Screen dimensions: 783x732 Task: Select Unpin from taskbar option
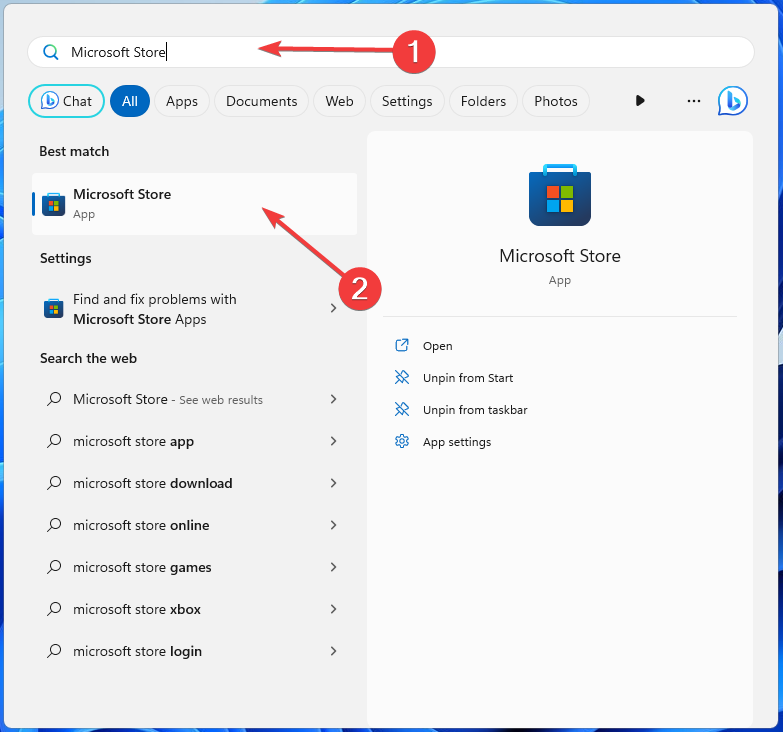click(475, 410)
